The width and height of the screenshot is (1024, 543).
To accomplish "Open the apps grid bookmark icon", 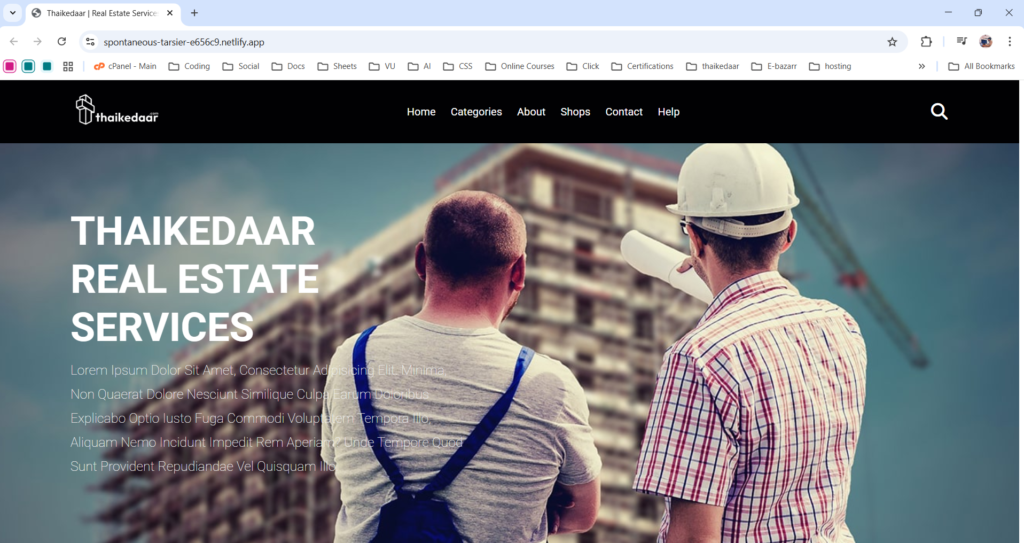I will click(x=68, y=67).
